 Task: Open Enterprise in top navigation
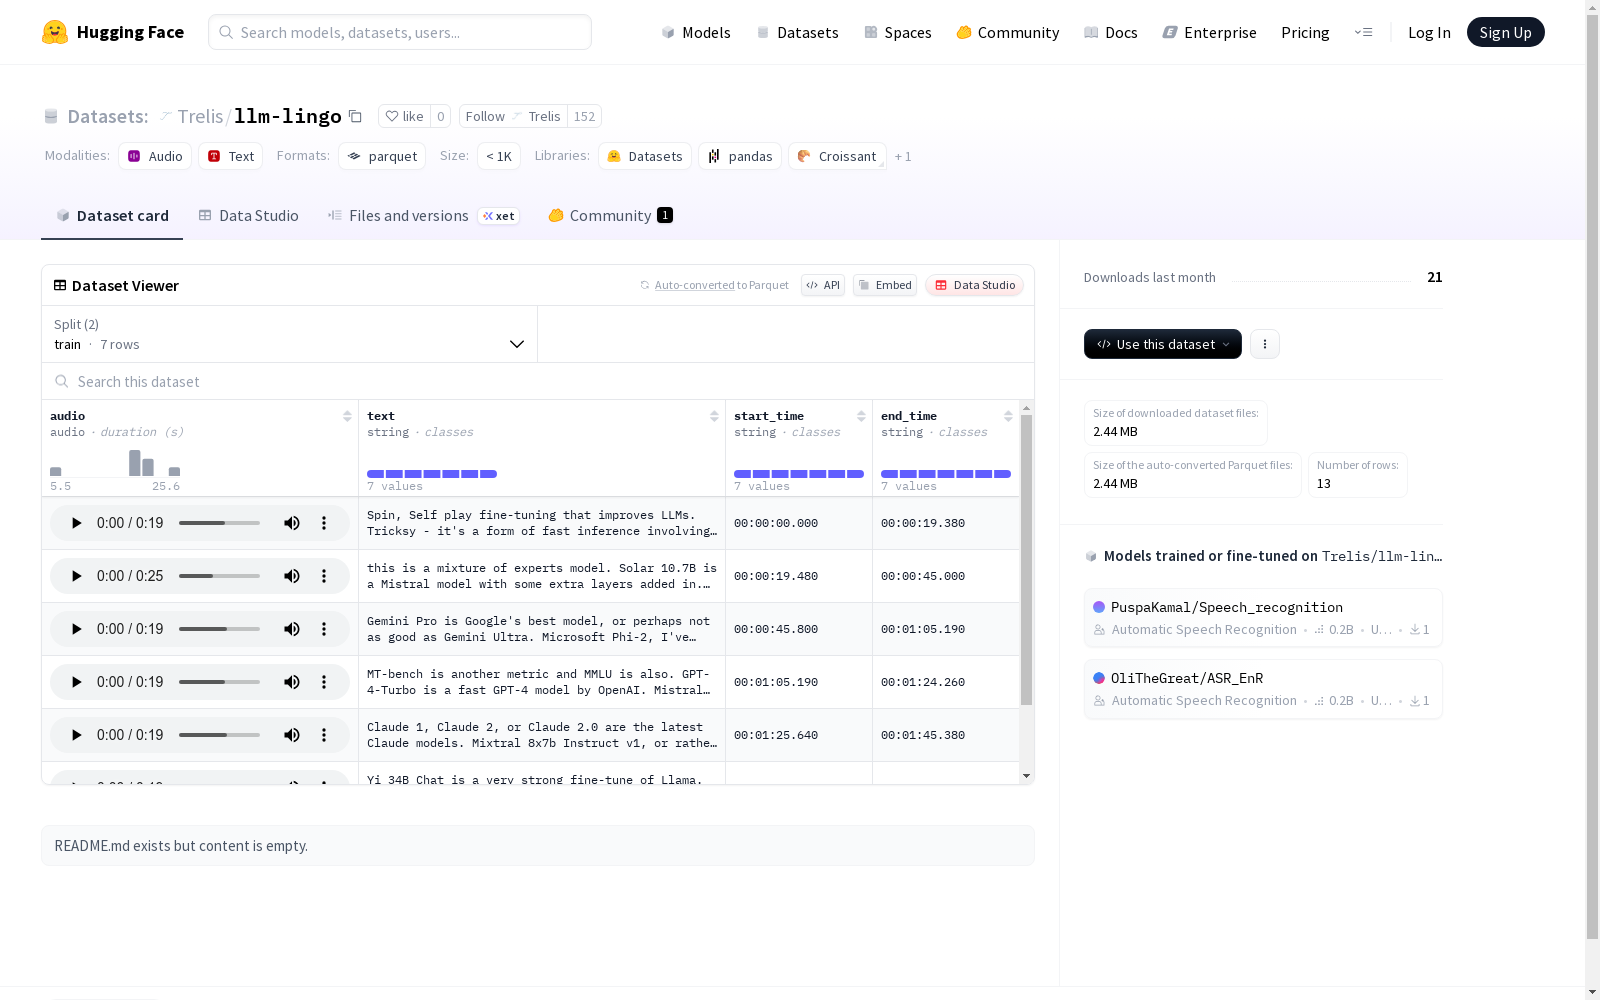coord(1209,32)
